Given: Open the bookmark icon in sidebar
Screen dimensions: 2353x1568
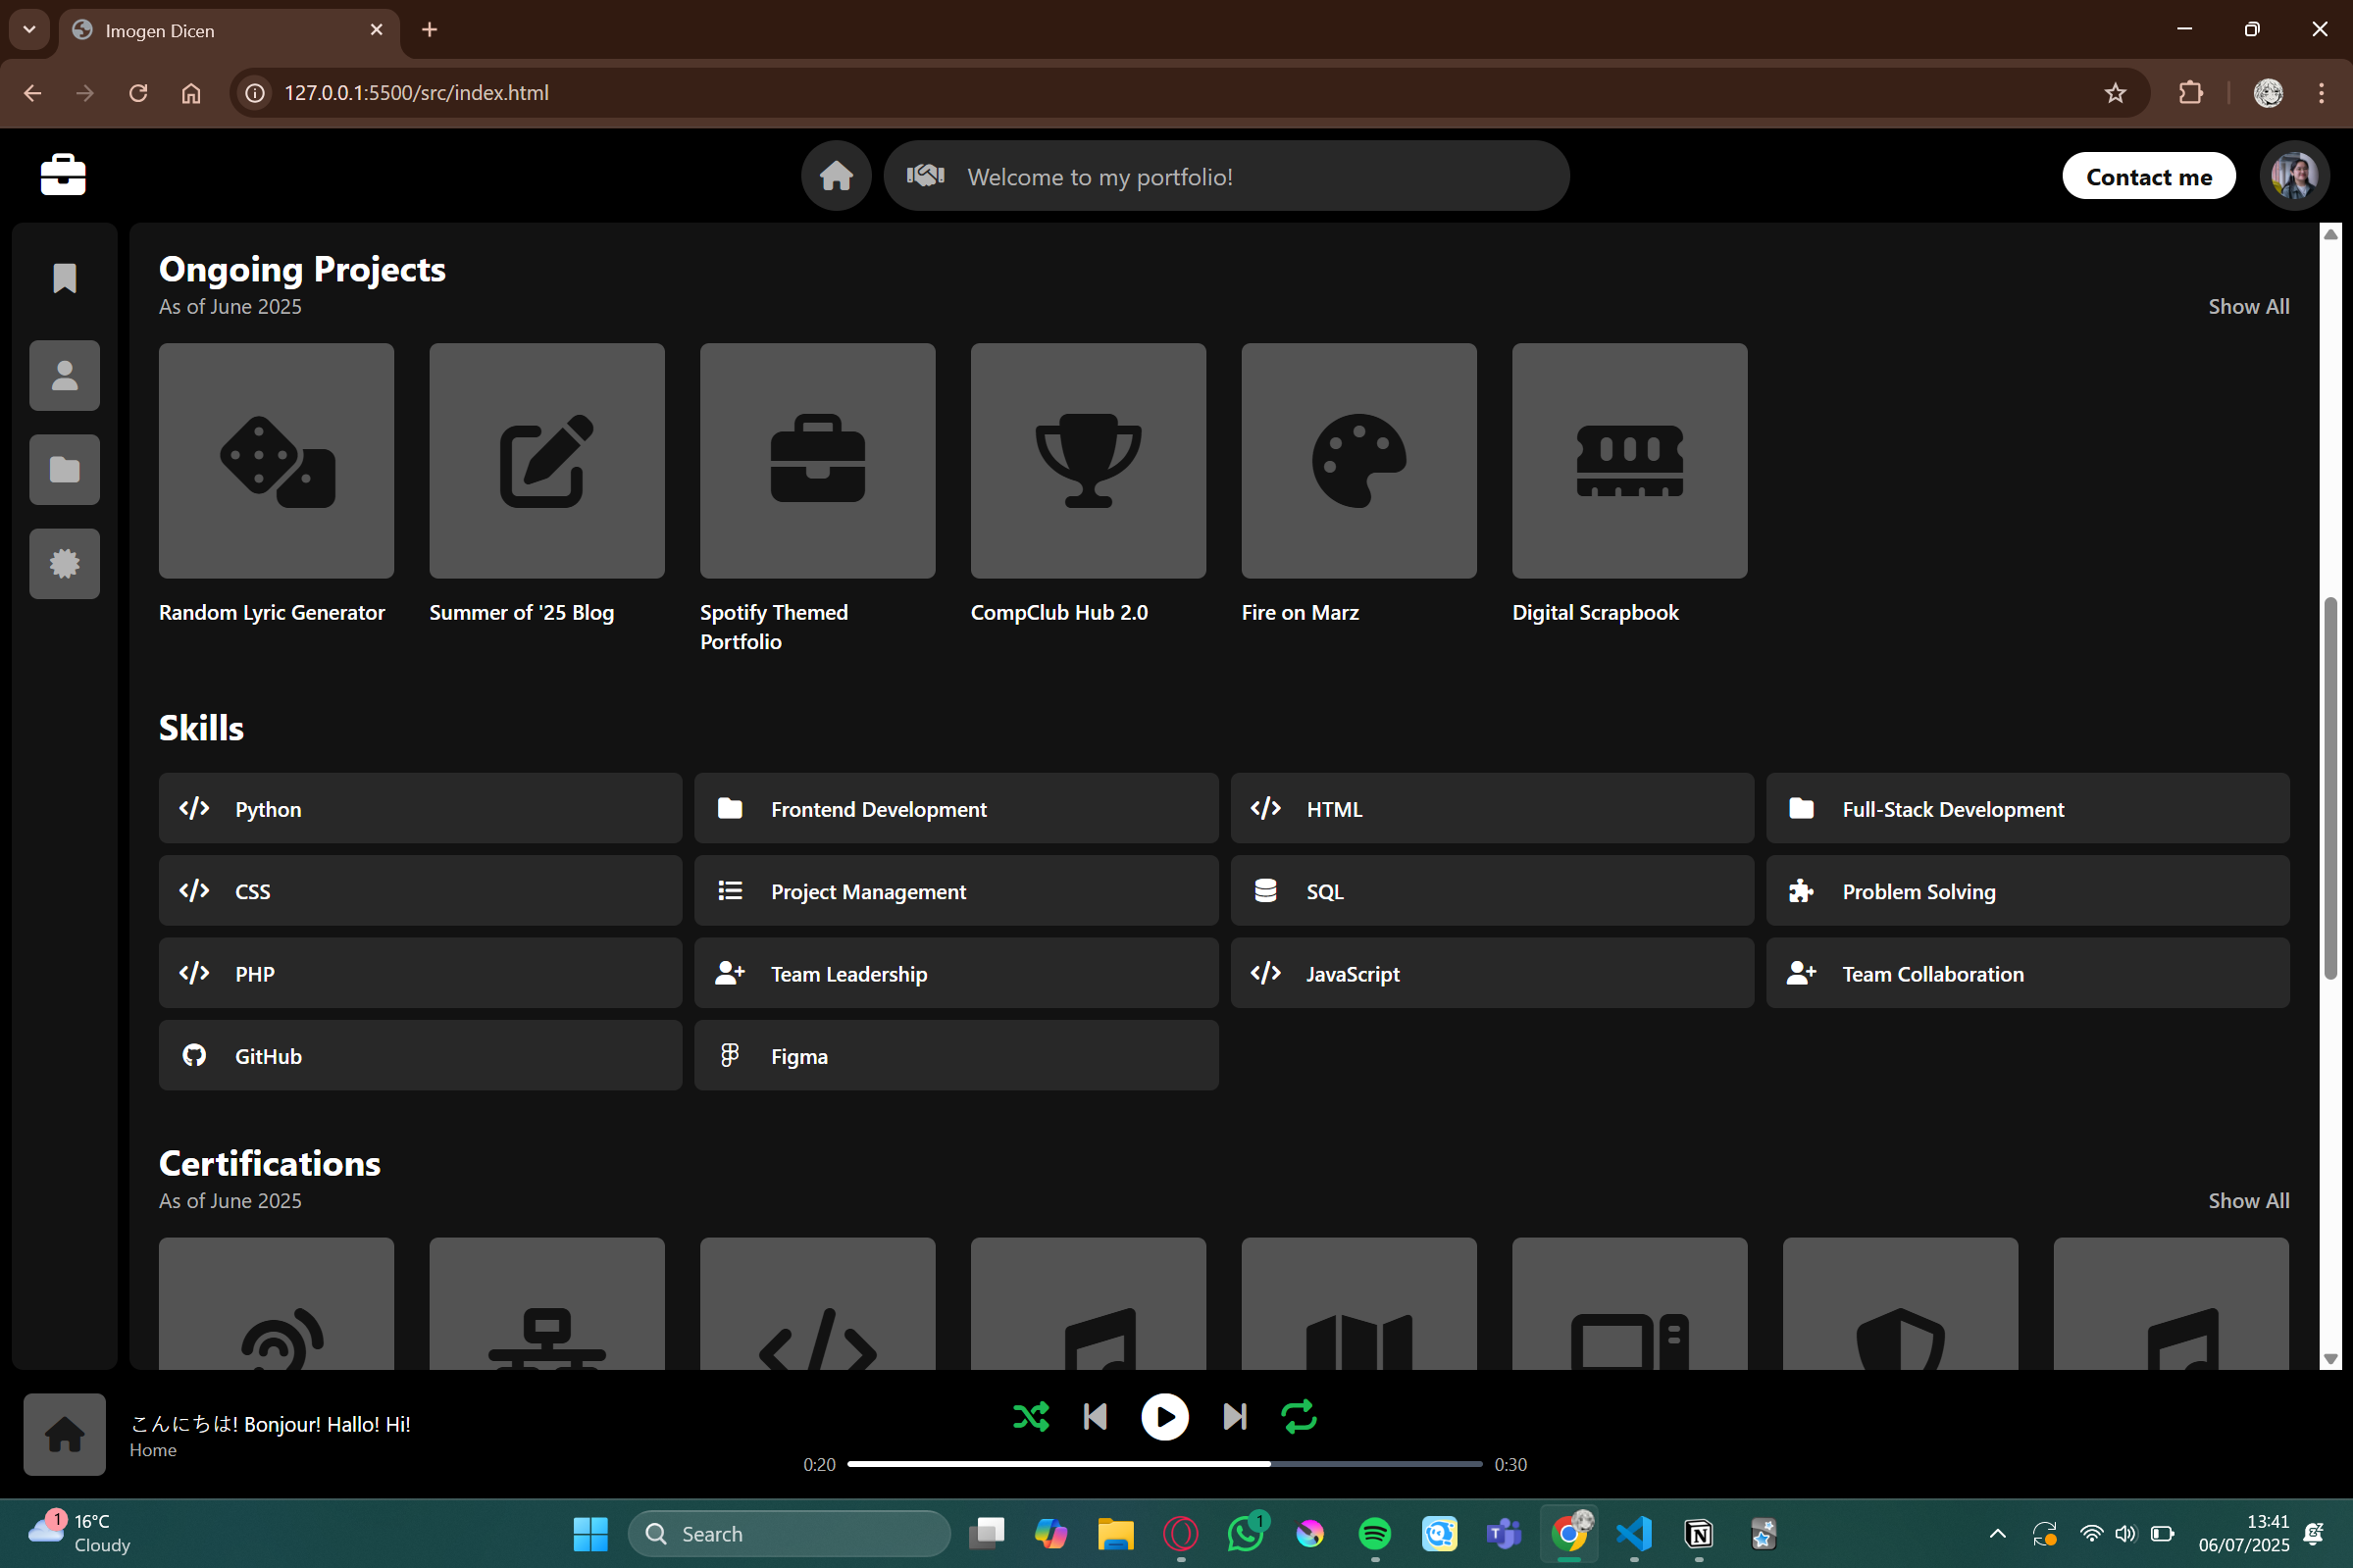Looking at the screenshot, I should [65, 278].
